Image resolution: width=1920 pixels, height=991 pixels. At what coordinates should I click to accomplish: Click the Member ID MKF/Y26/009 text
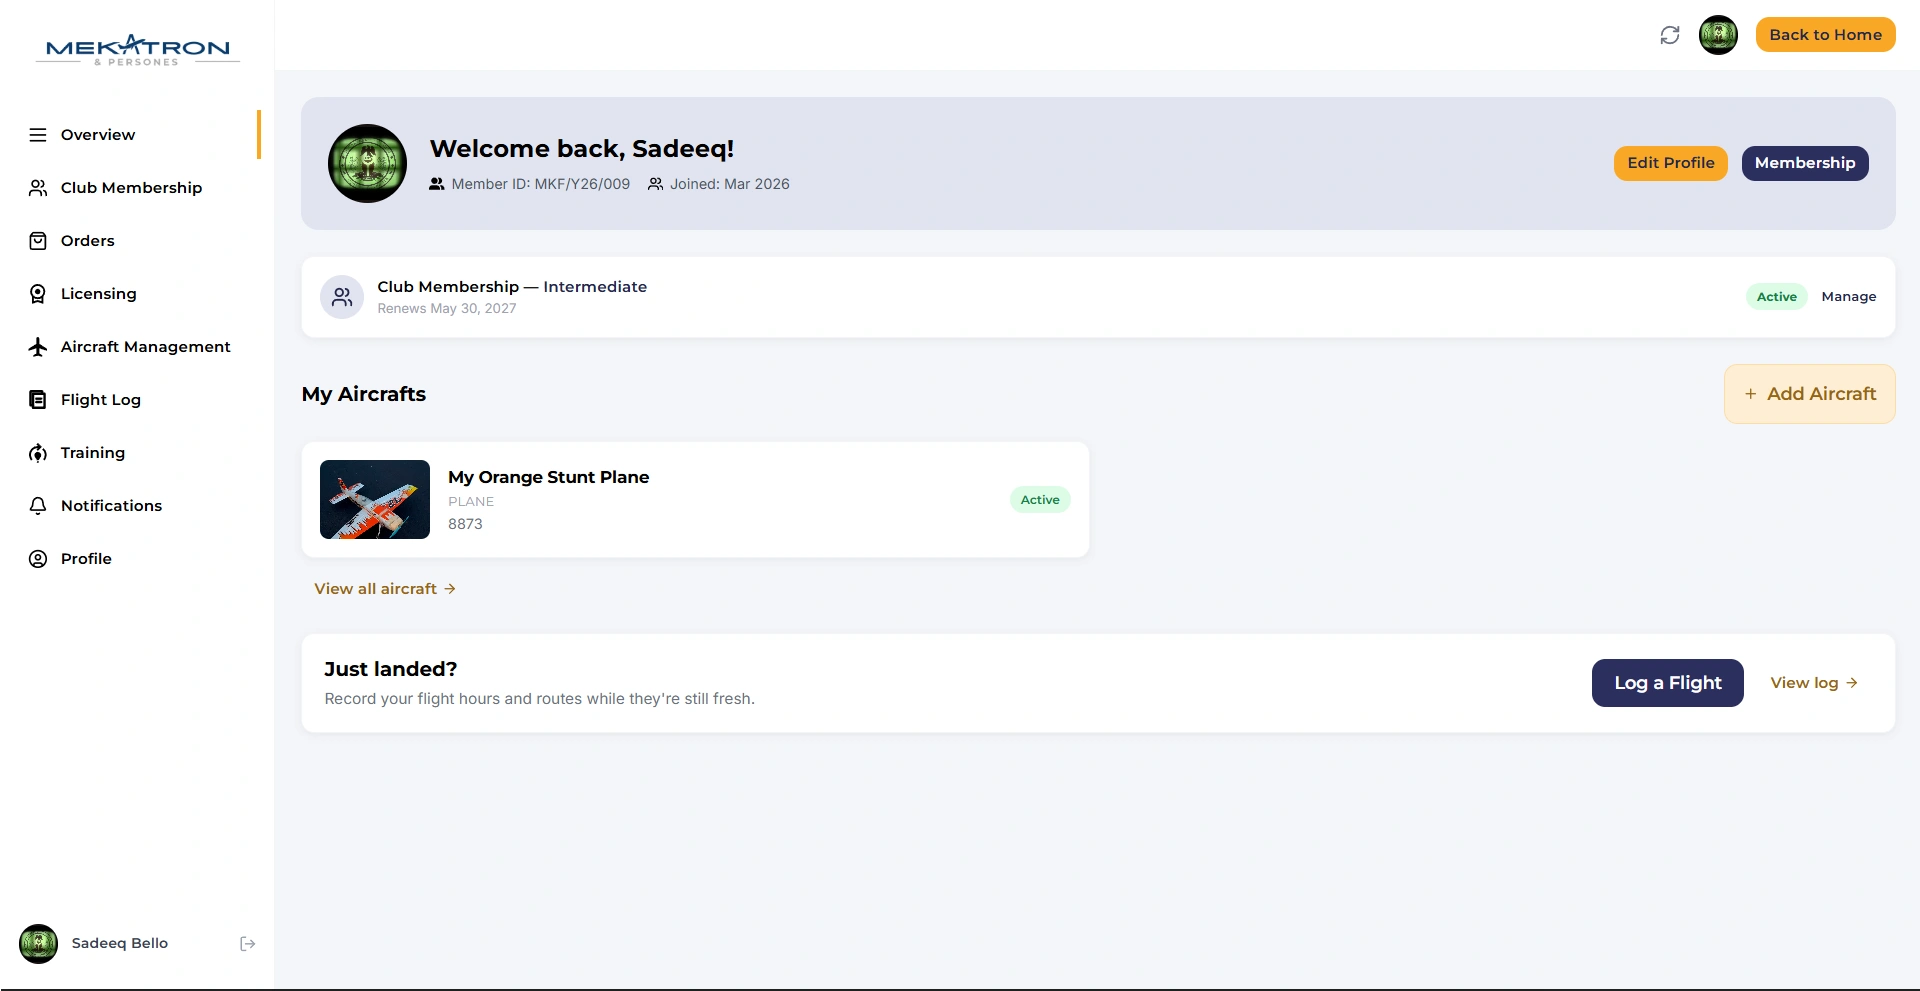tap(540, 184)
